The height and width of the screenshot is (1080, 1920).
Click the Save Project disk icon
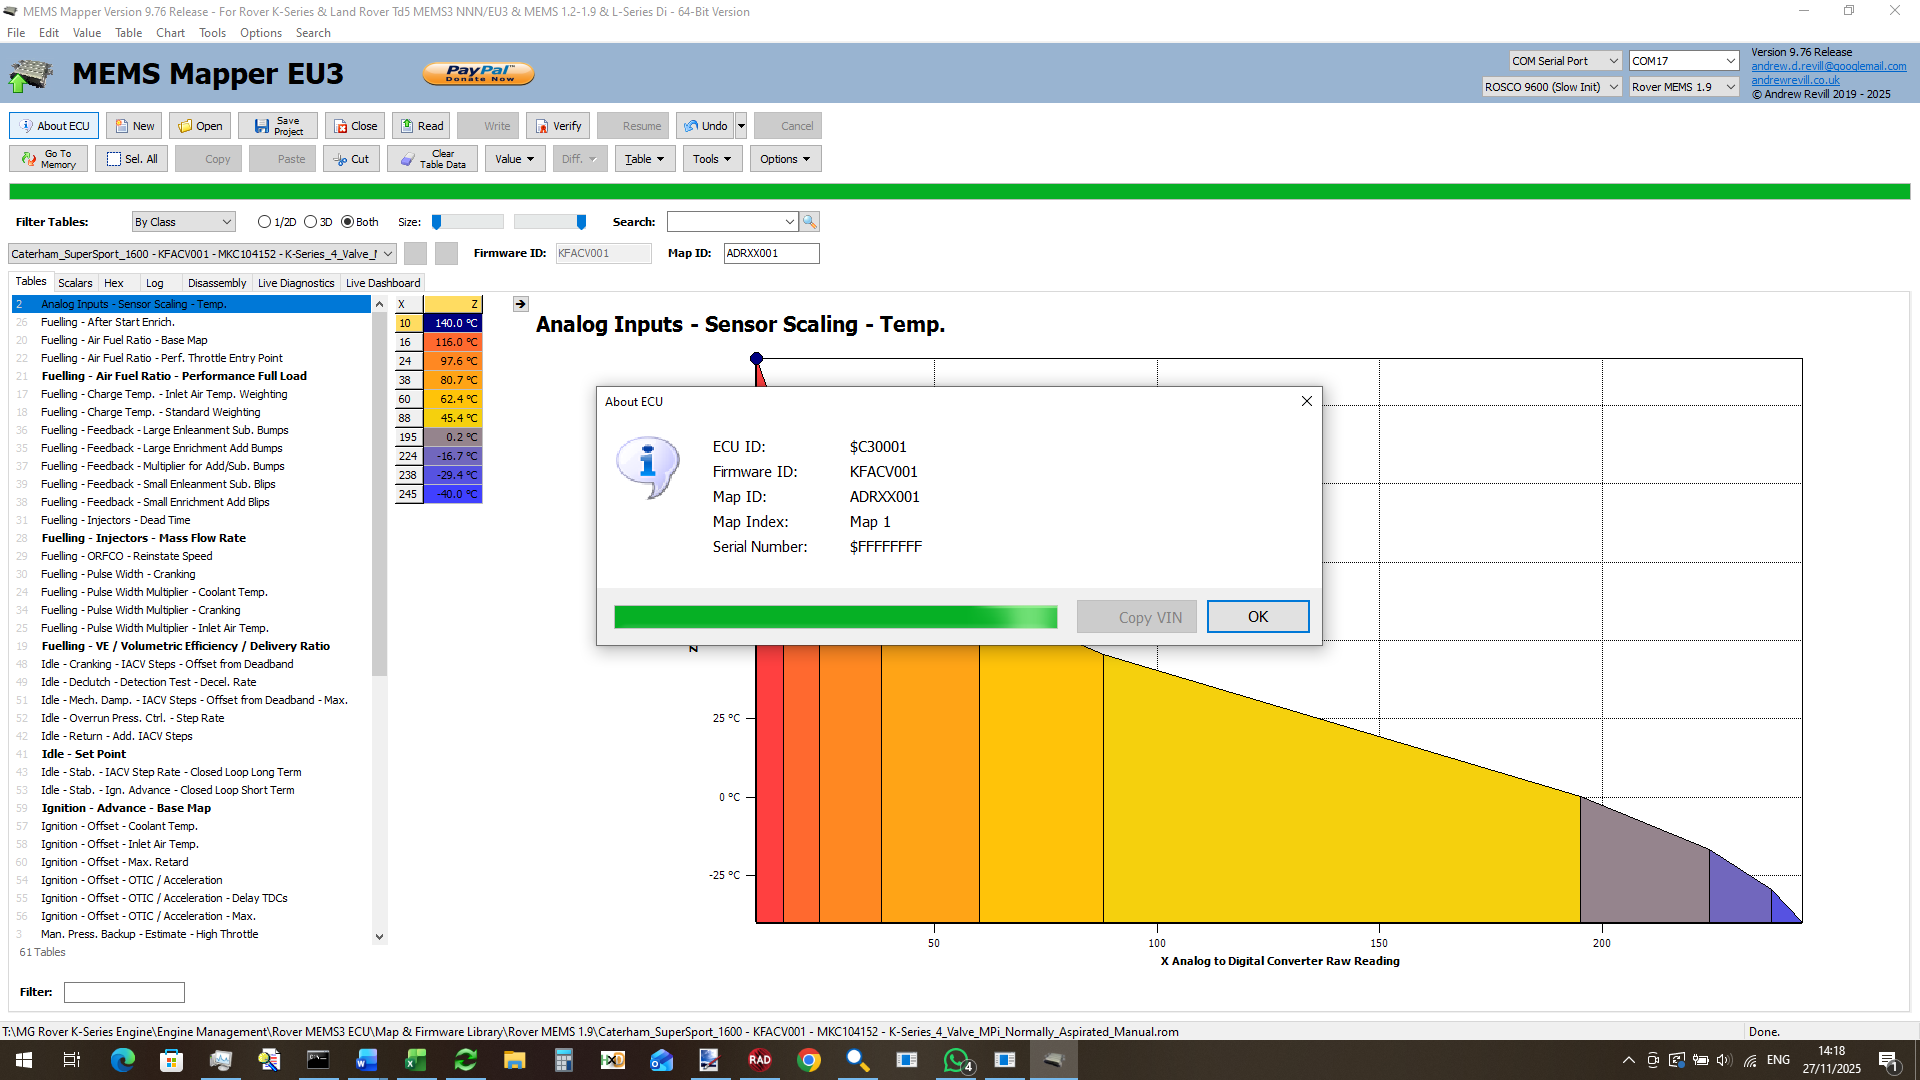(x=262, y=126)
